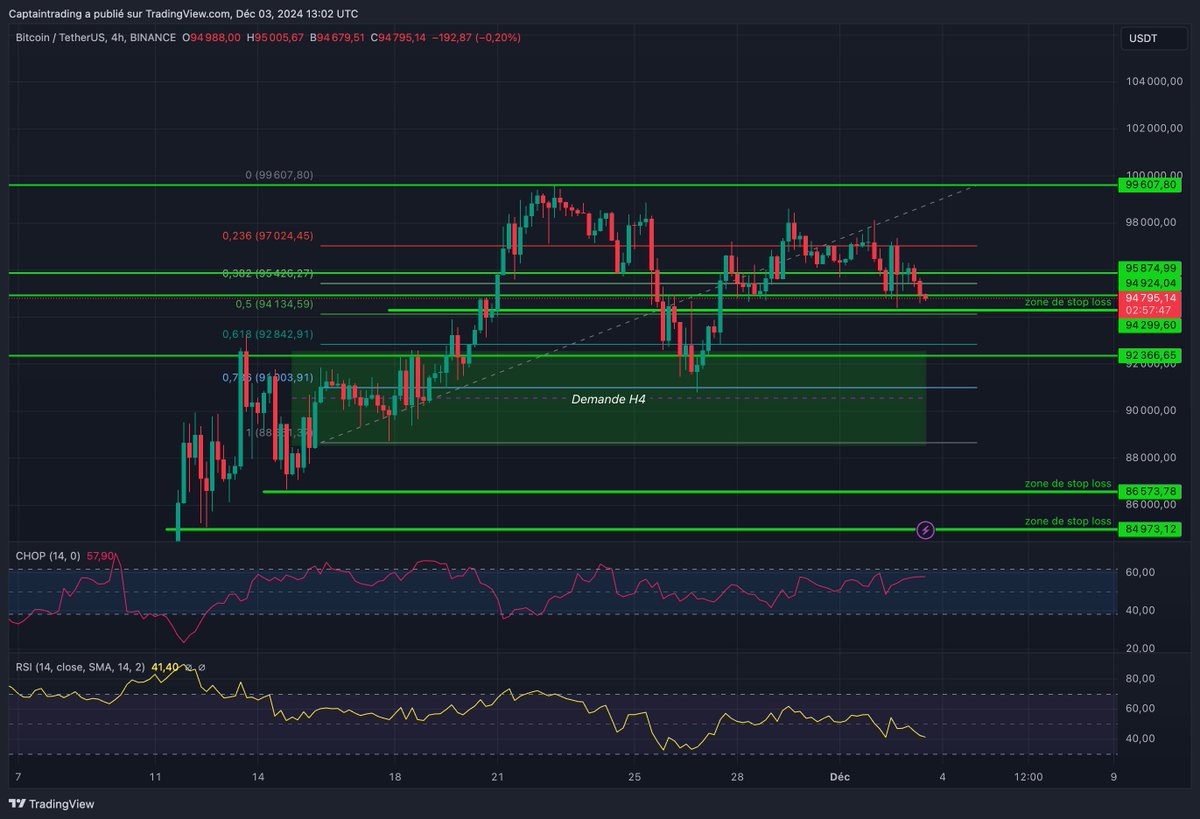
Task: Click the high price H95 005,67 value
Action: click(276, 37)
